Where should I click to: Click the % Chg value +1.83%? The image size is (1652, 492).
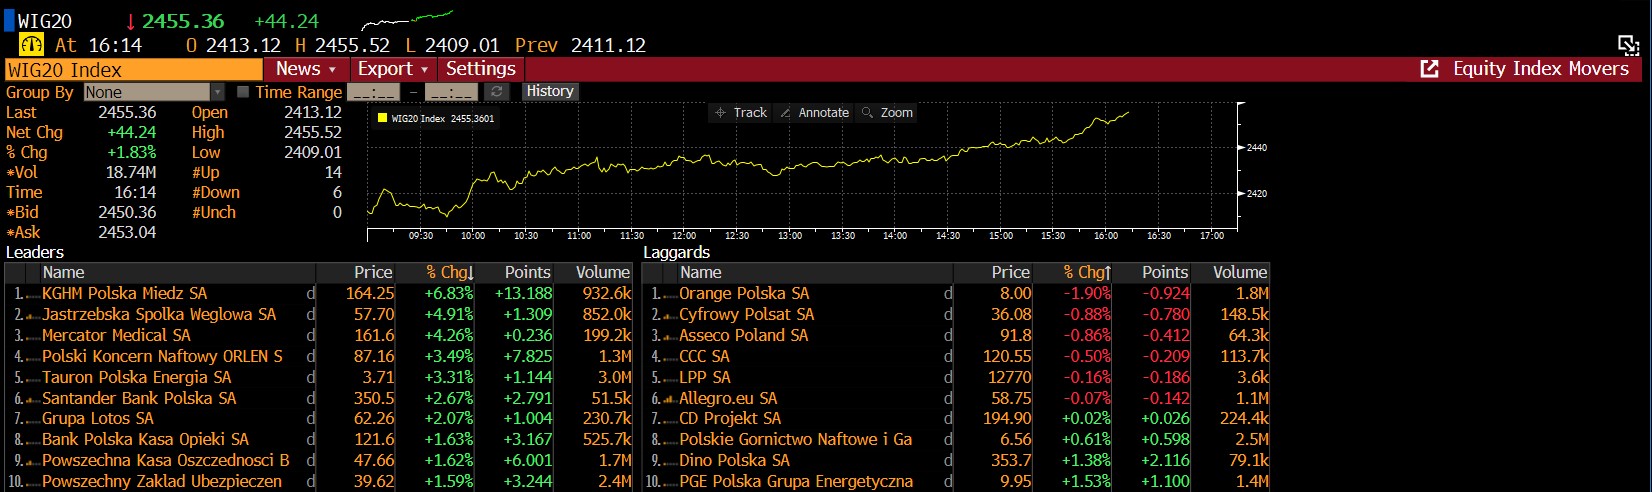[132, 153]
